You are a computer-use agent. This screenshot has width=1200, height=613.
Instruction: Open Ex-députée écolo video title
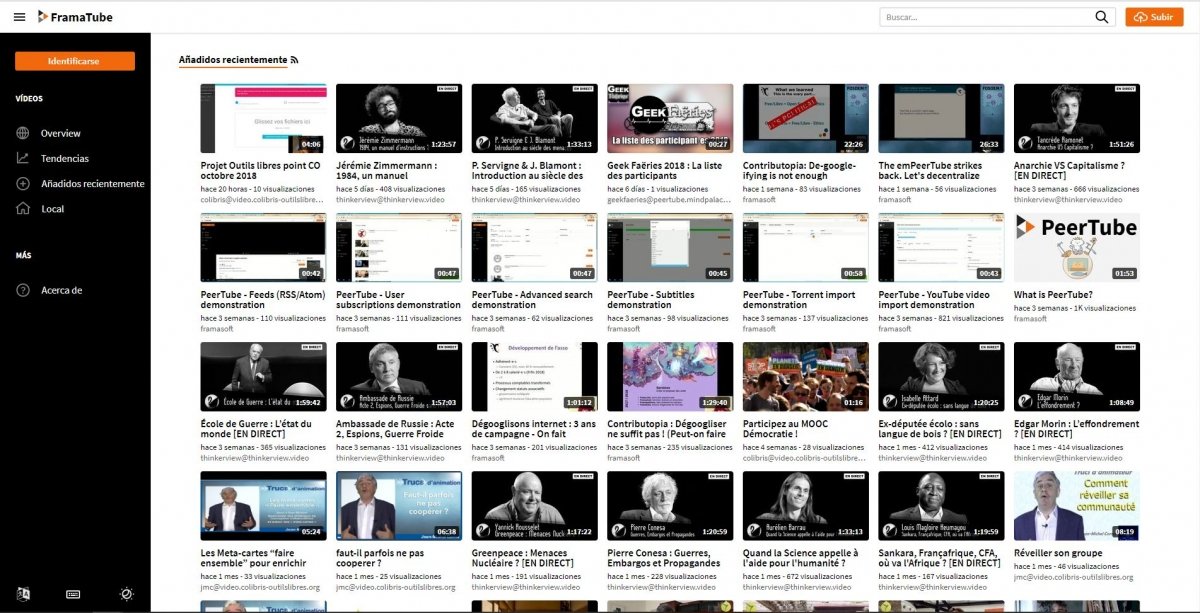pyautogui.click(x=940, y=429)
